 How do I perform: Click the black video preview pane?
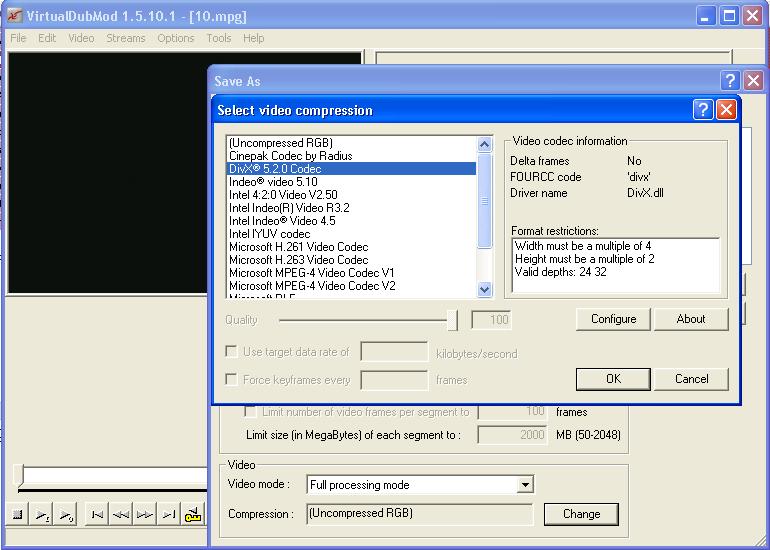pyautogui.click(x=108, y=172)
